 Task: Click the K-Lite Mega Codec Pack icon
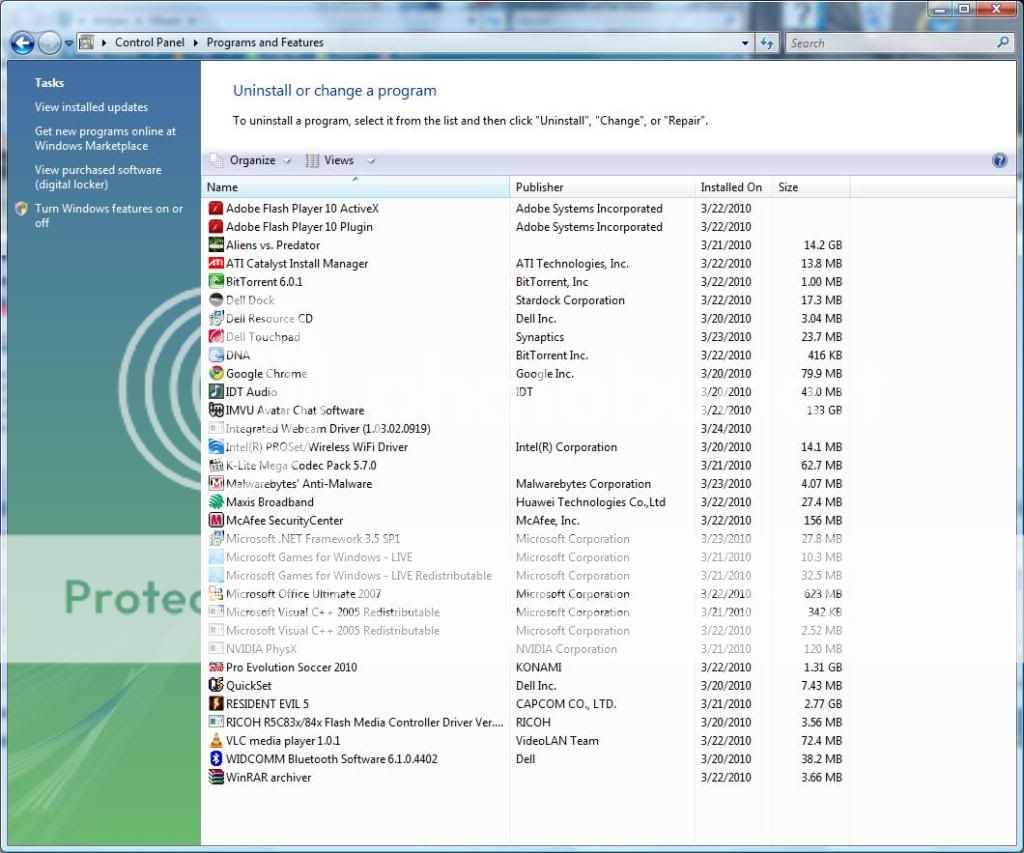point(216,465)
